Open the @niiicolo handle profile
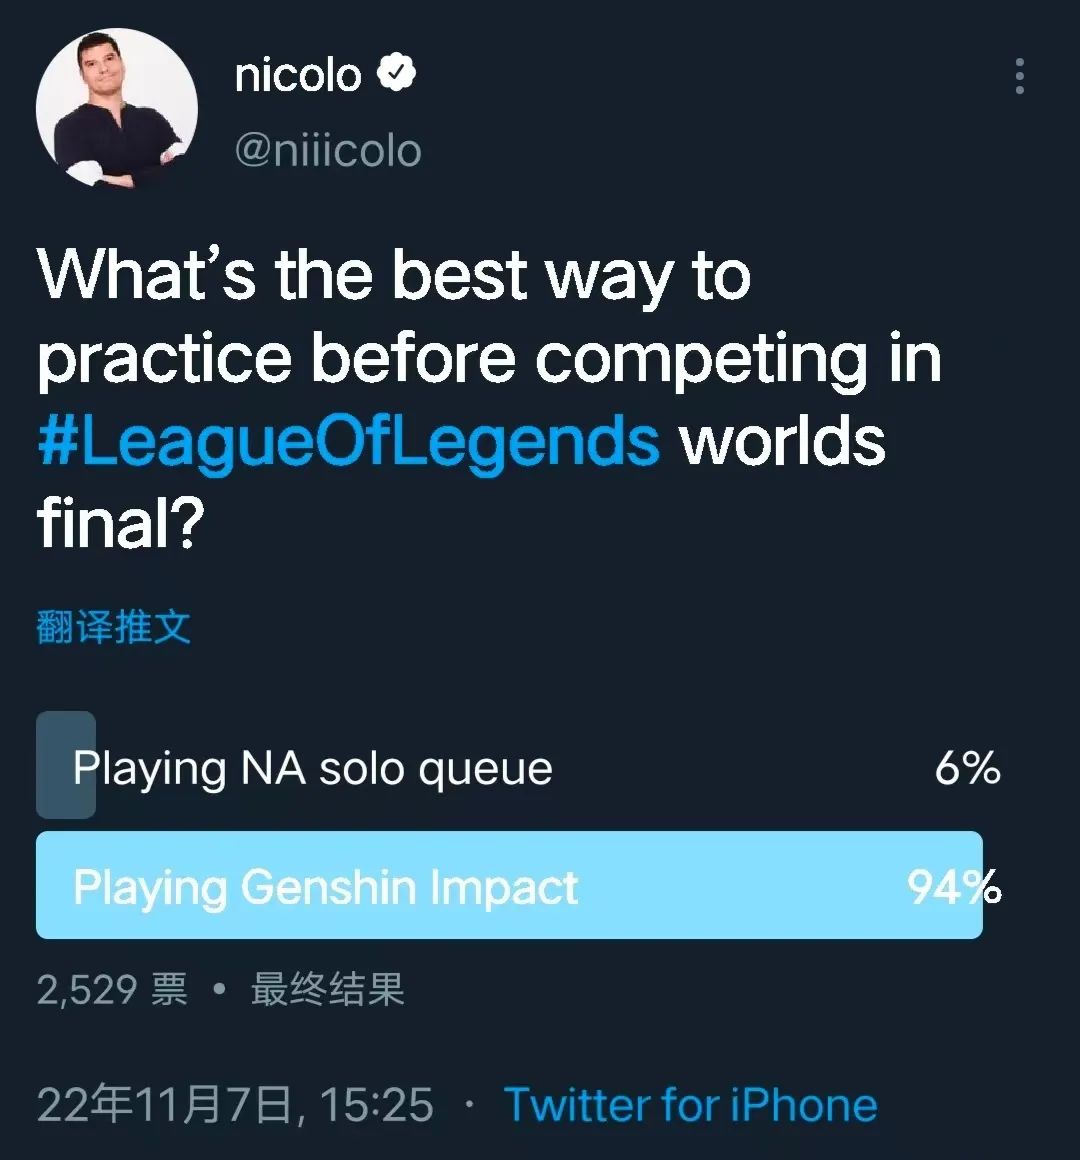 coord(327,151)
